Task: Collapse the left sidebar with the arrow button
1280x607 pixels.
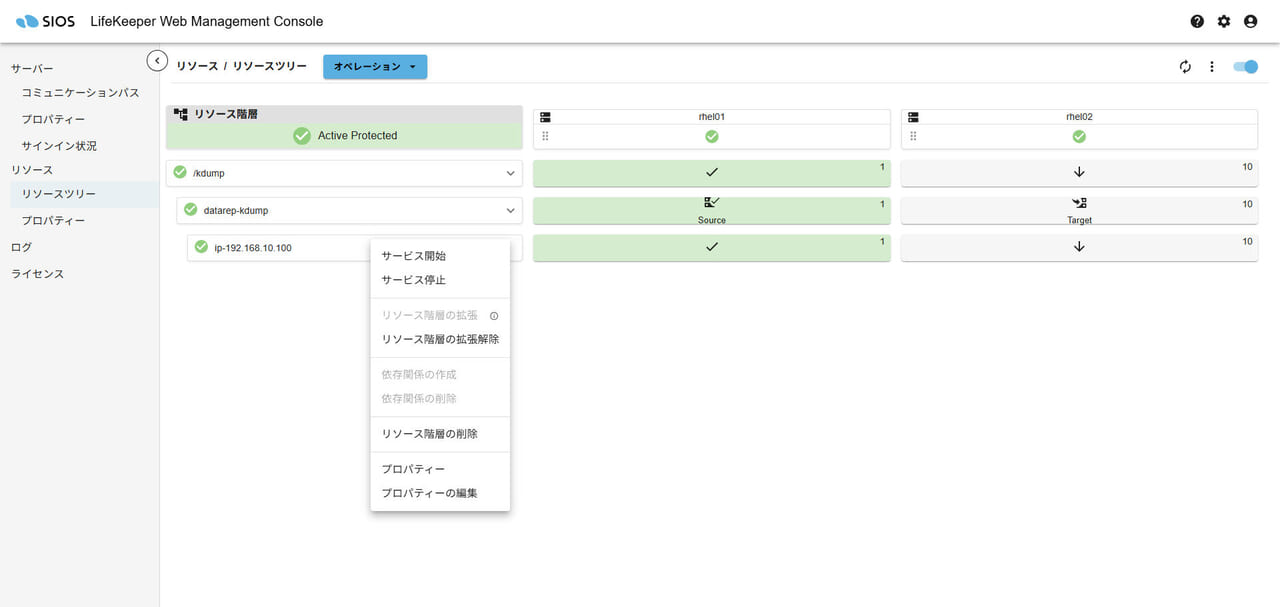Action: [x=157, y=61]
